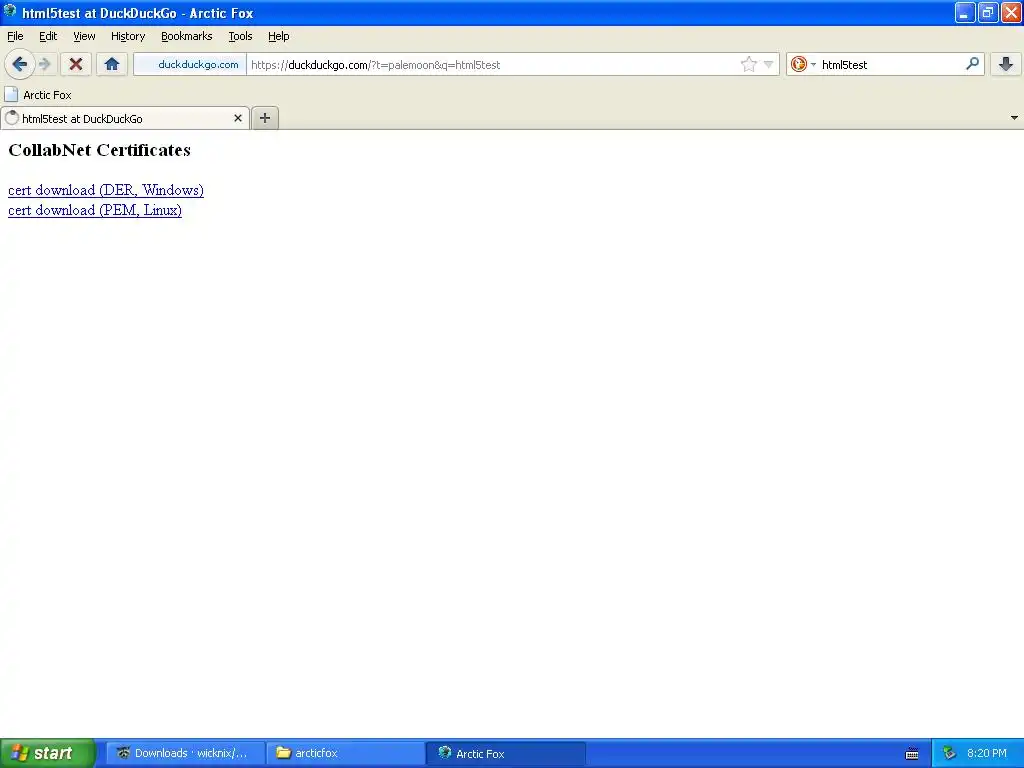Screen dimensions: 1024x768
Task: Bookmark this page with the star icon
Action: tap(748, 64)
